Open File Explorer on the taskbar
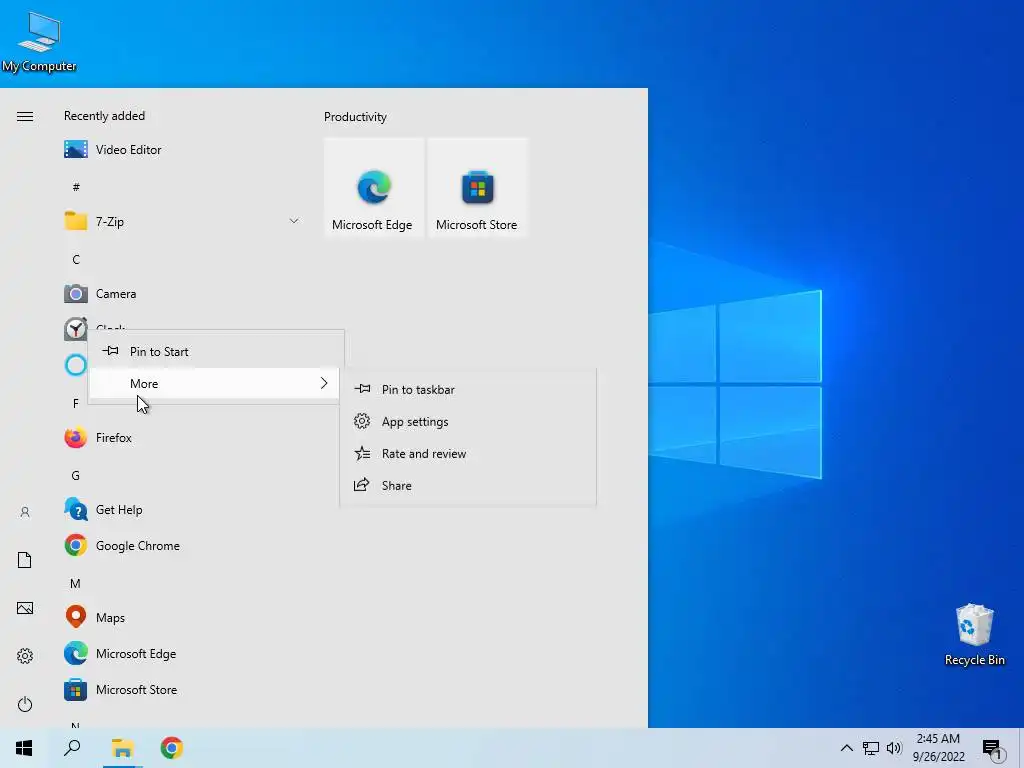1024x768 pixels. click(x=122, y=748)
